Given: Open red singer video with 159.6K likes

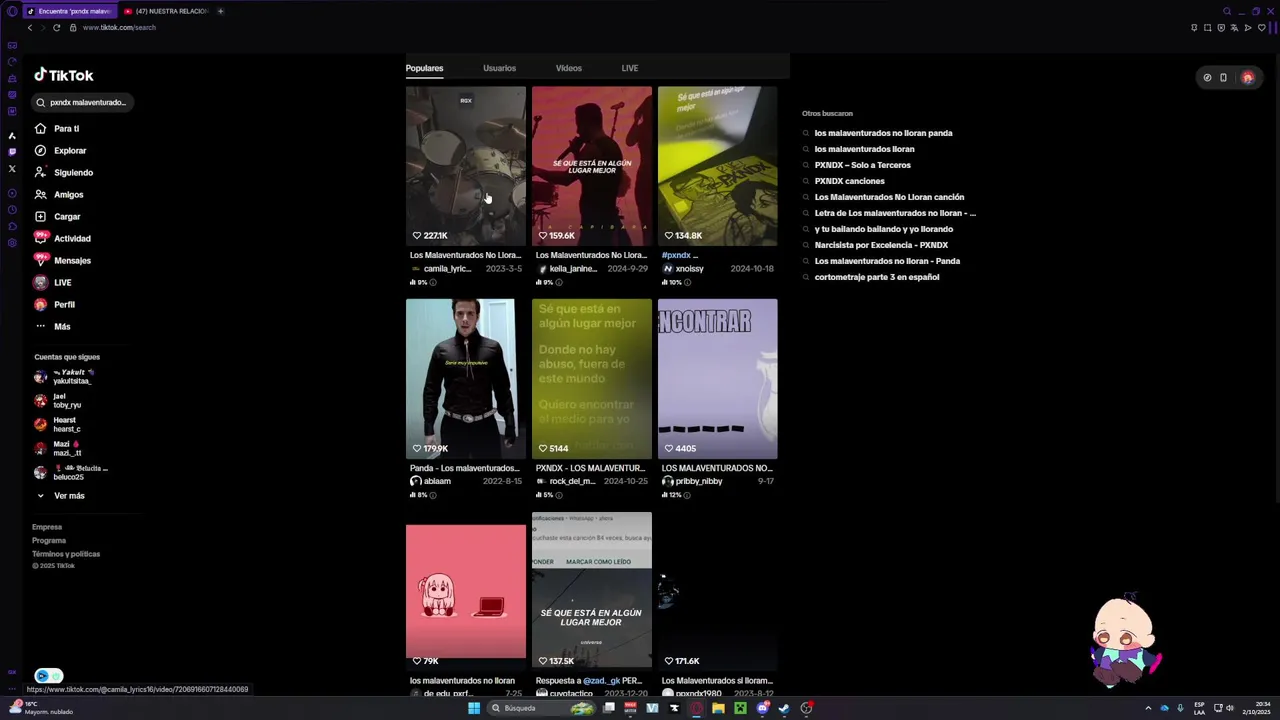Looking at the screenshot, I should click(x=592, y=166).
